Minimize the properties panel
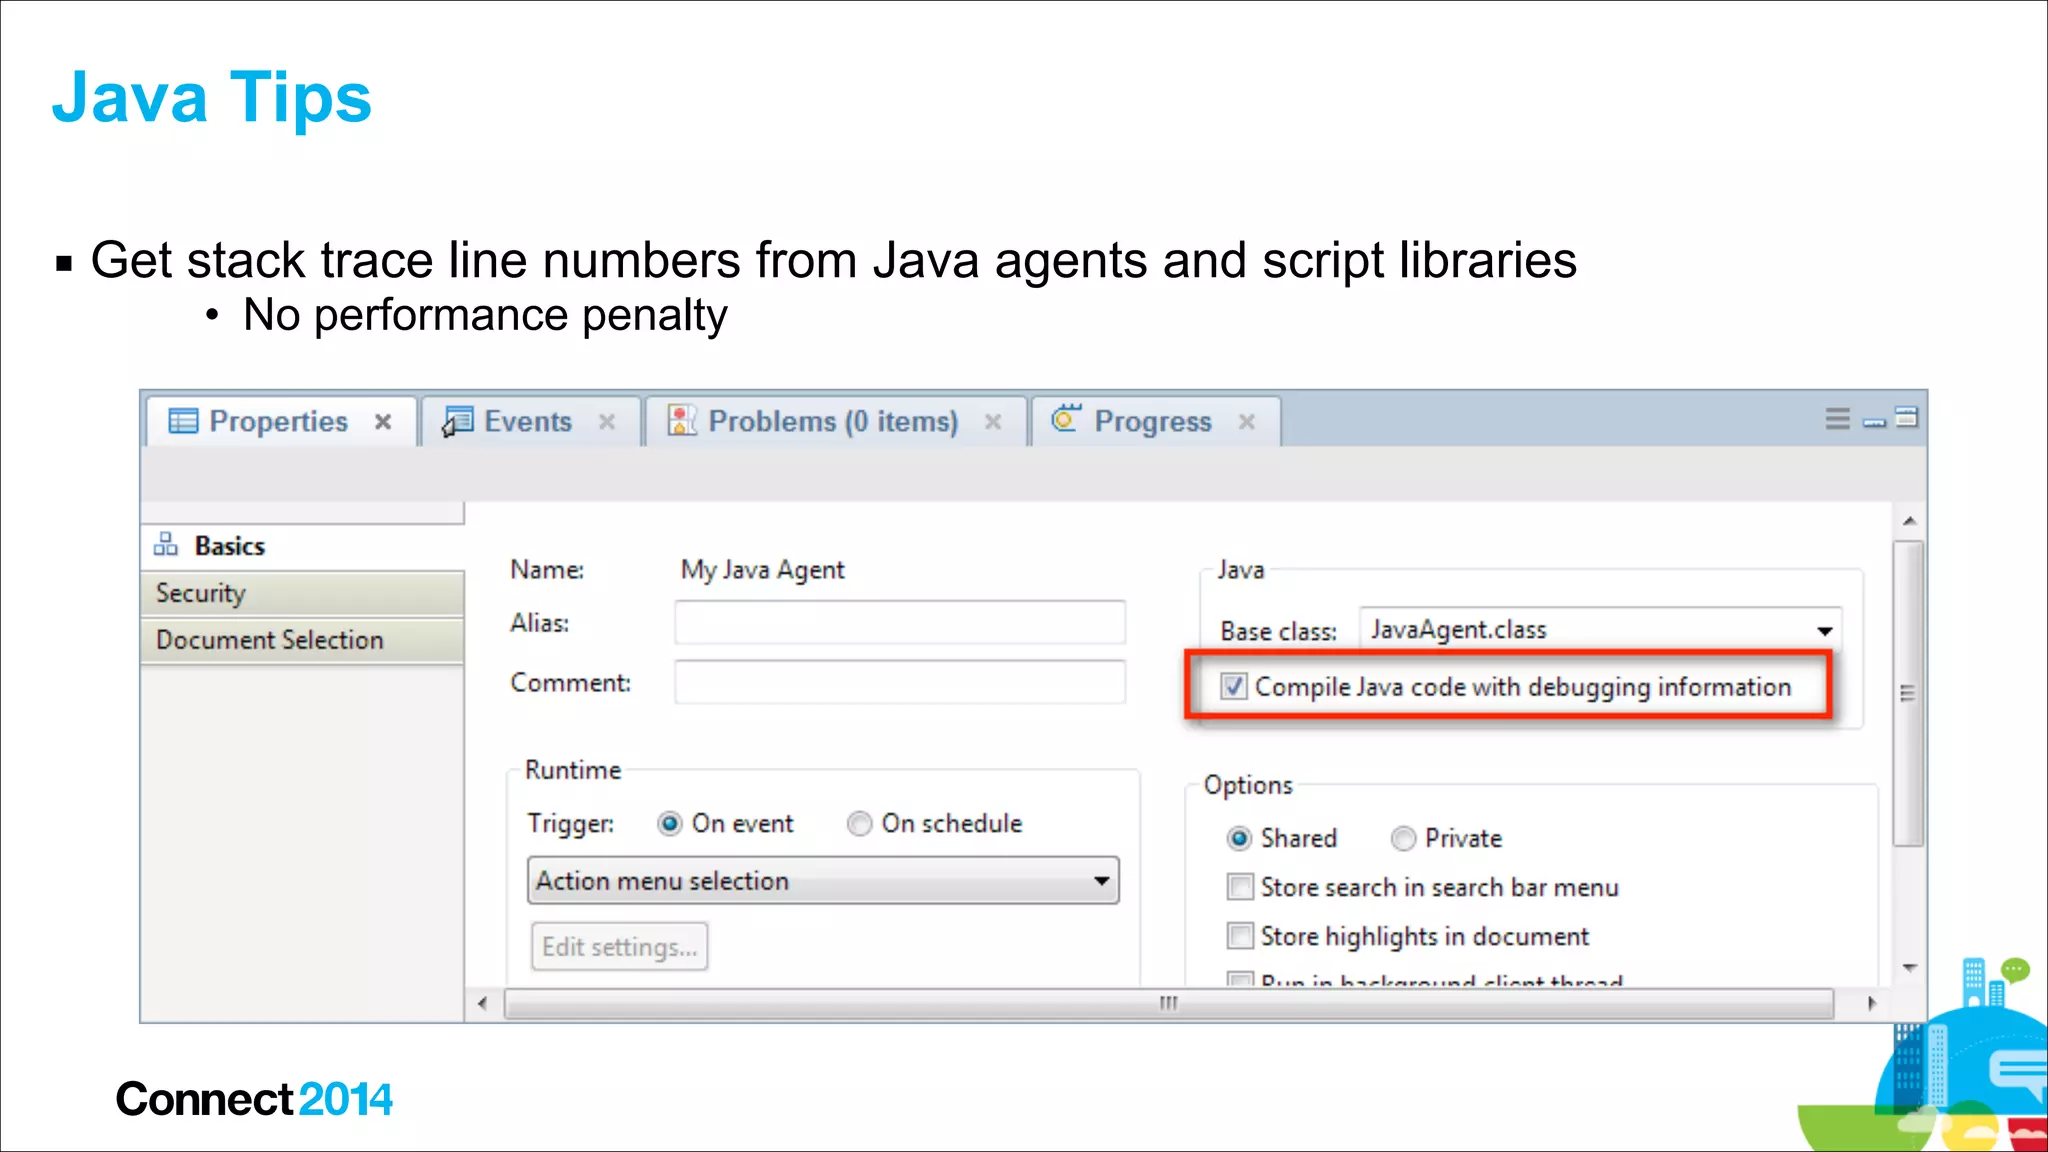The height and width of the screenshot is (1152, 2048). click(x=1874, y=423)
